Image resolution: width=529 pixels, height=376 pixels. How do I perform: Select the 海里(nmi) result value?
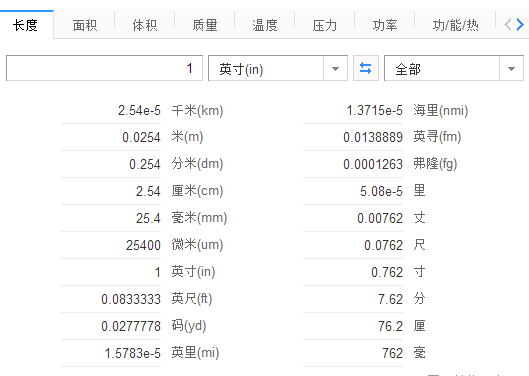[x=374, y=110]
